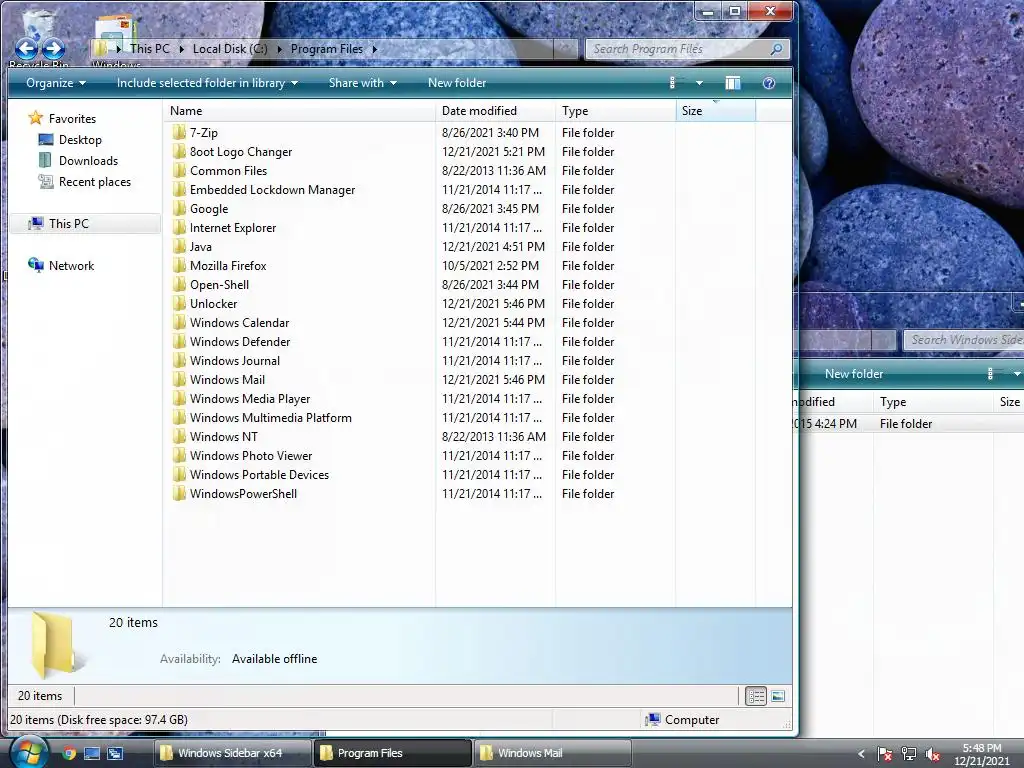Select the Windows Calendar folder
The width and height of the screenshot is (1024, 768).
click(x=239, y=322)
